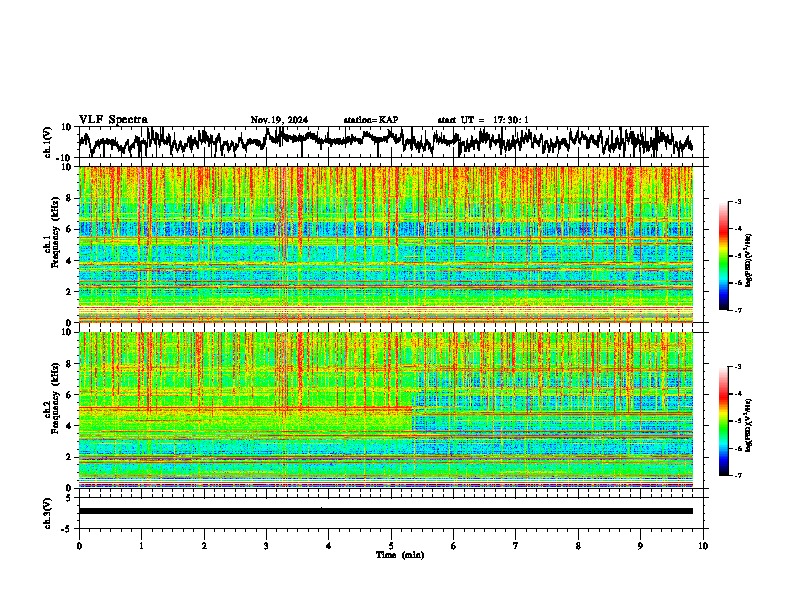The width and height of the screenshot is (792, 612).
Task: Click time axis tick label "2"
Action: coord(204,546)
